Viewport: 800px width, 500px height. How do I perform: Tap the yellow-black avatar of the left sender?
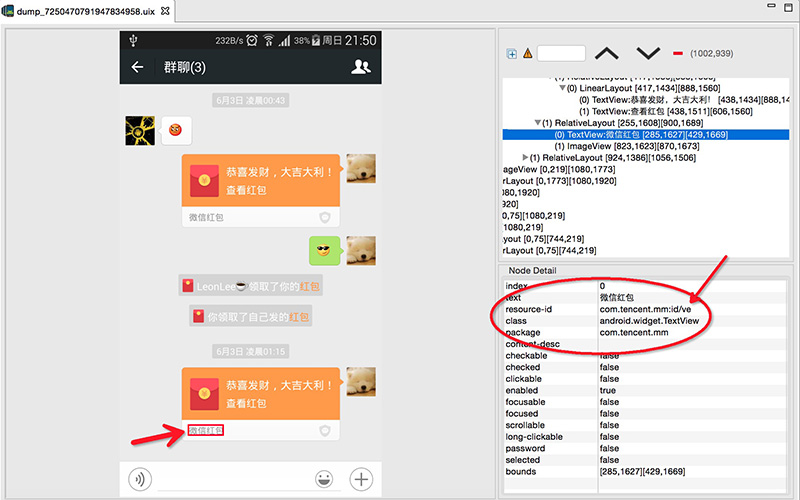point(140,131)
